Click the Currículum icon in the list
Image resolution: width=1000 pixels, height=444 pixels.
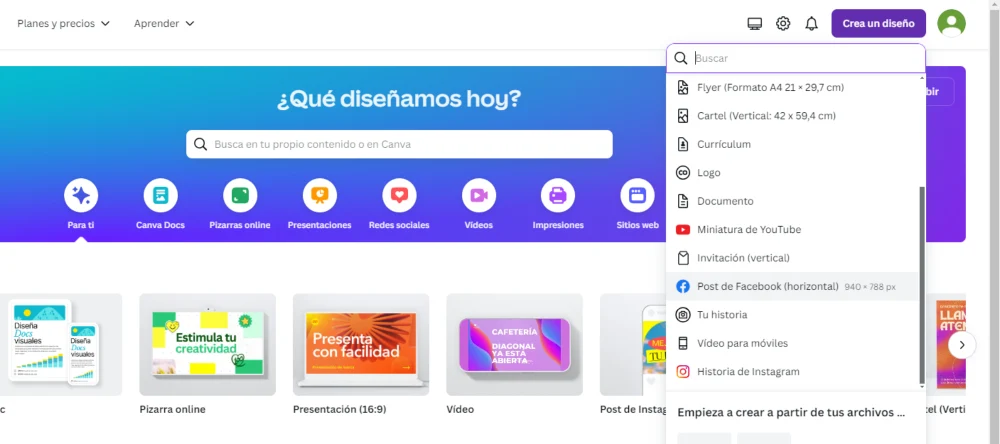coord(683,144)
